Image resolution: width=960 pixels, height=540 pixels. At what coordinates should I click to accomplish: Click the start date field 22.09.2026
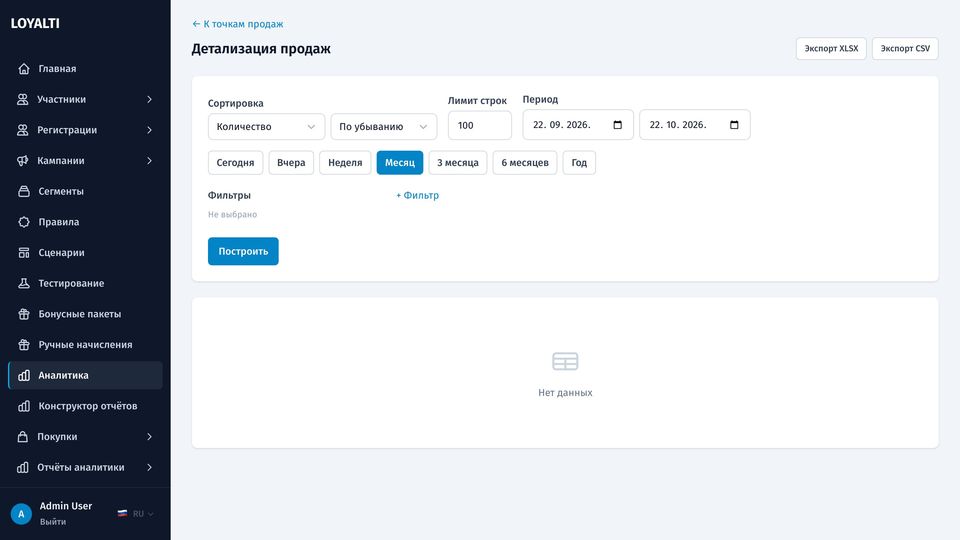[x=578, y=125]
